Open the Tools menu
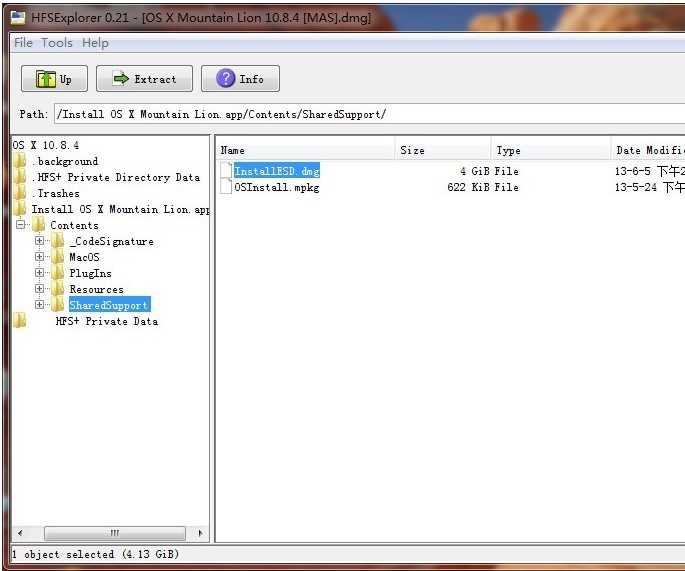Viewport: 685px width, 571px height. 57,43
